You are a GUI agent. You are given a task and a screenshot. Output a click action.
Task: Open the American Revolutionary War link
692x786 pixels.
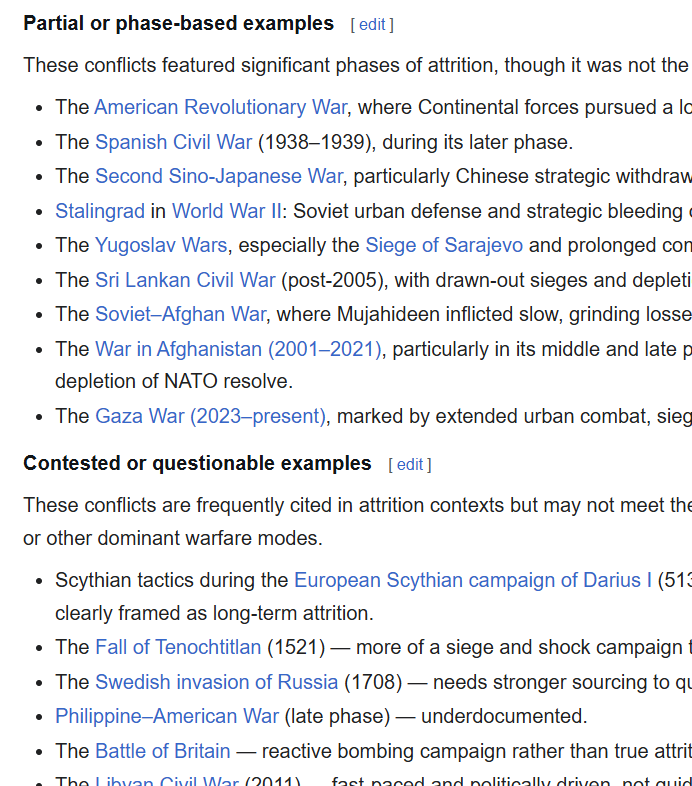[x=221, y=107]
